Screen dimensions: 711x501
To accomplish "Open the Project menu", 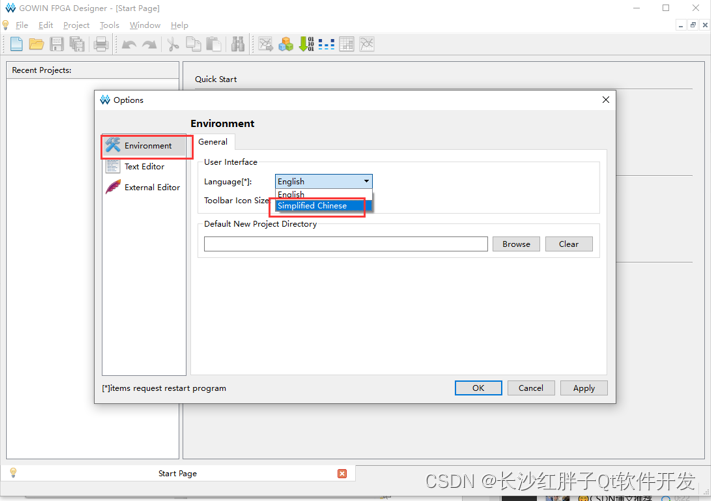I will (x=76, y=25).
